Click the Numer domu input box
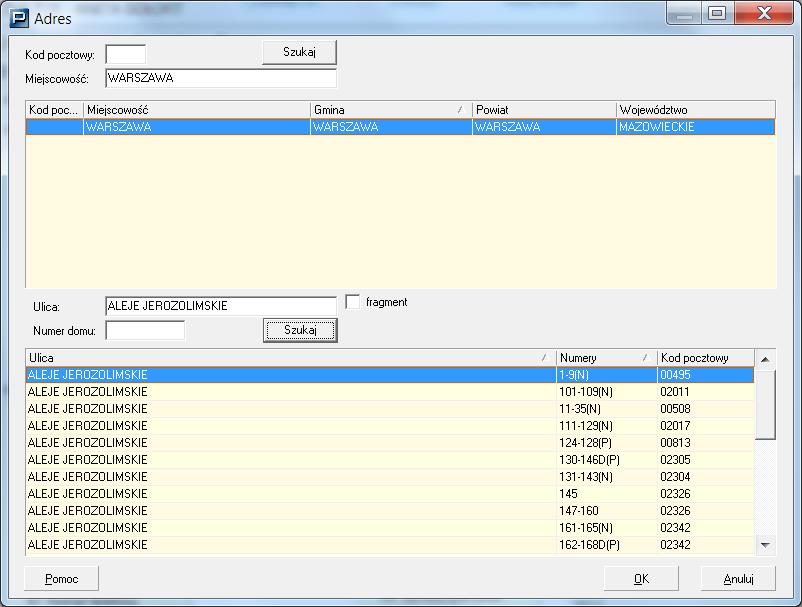 pyautogui.click(x=145, y=330)
